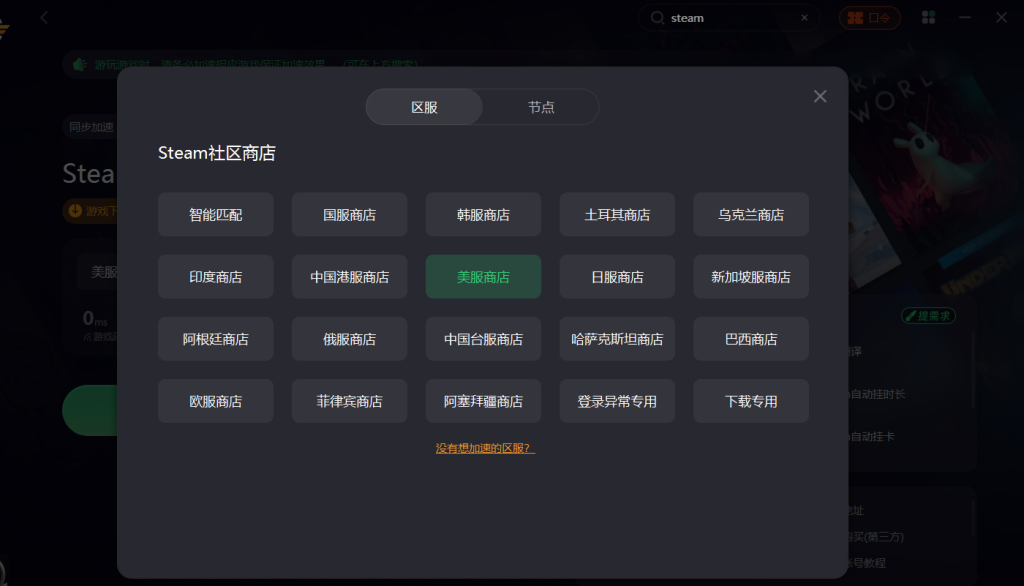Choose the 巴西商店 region
1024x586 pixels.
pyautogui.click(x=751, y=338)
